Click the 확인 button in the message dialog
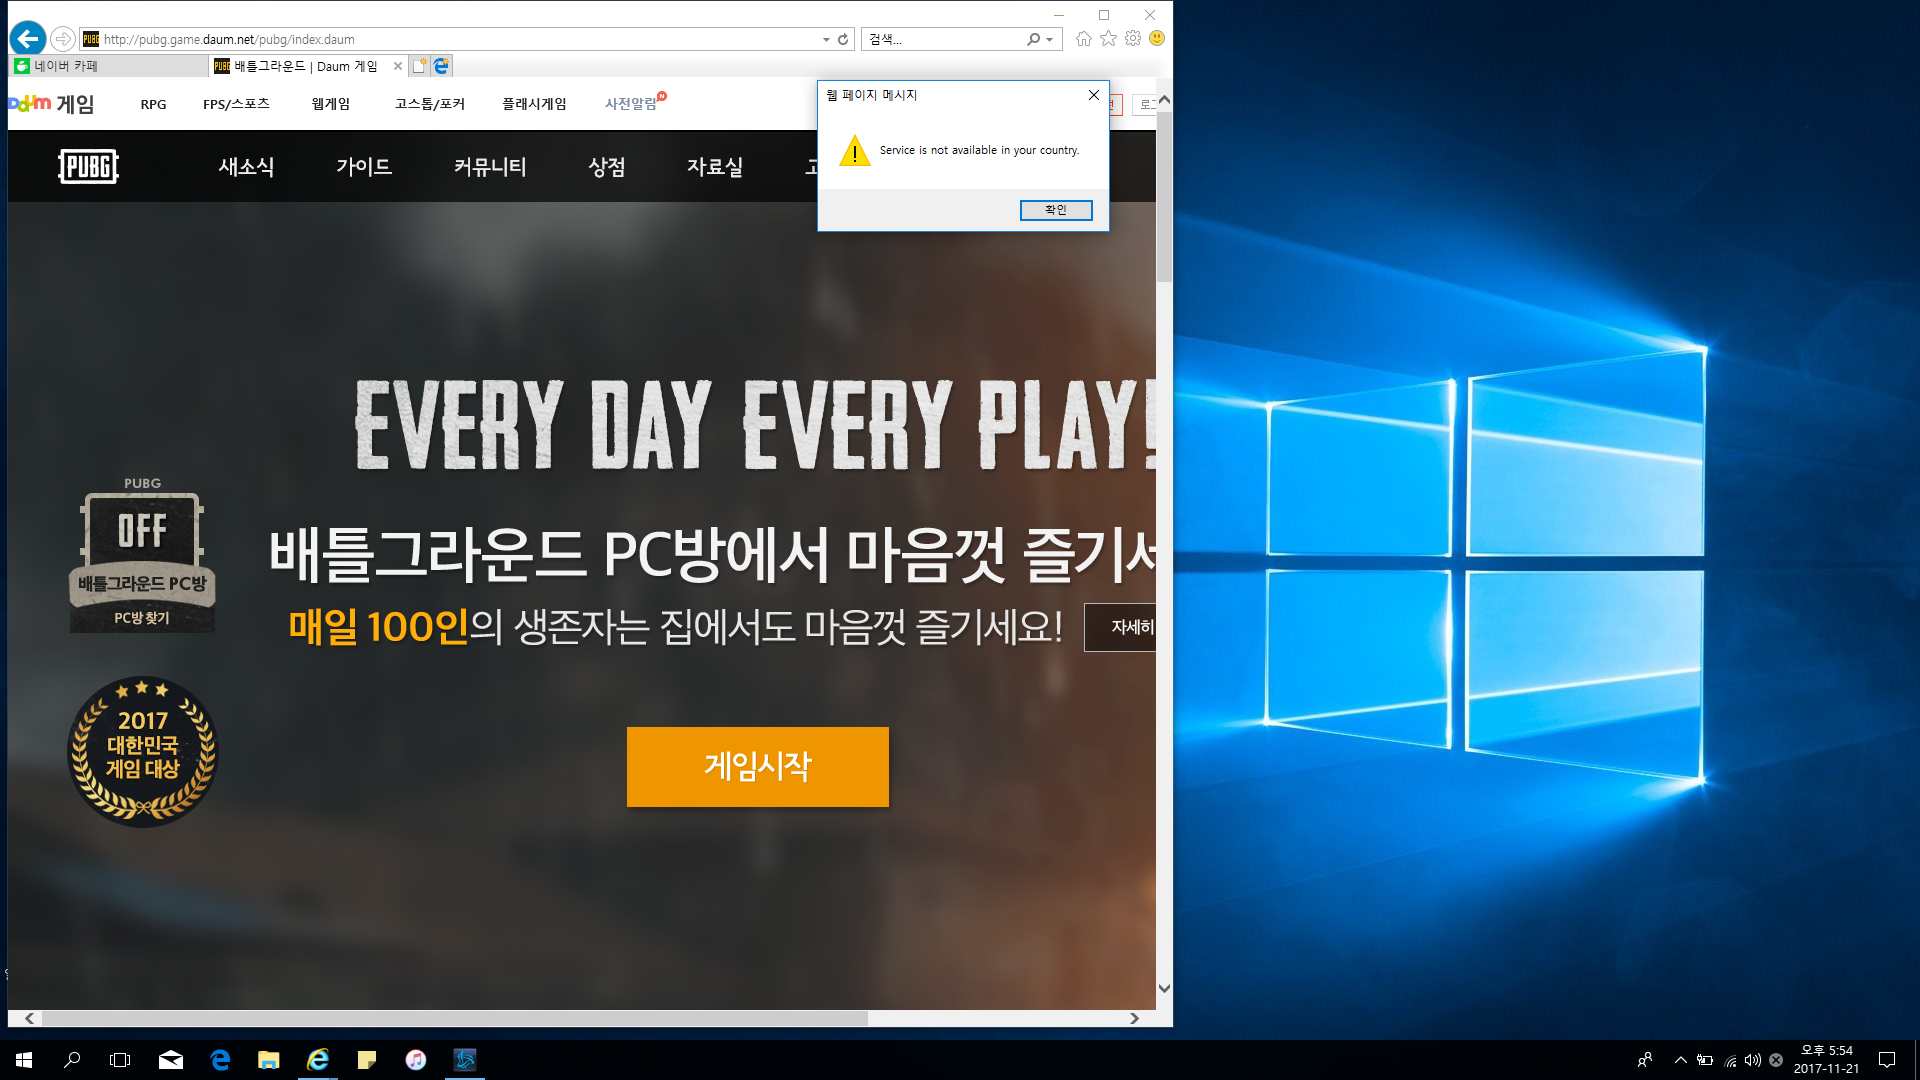The image size is (1920, 1080). [x=1056, y=210]
